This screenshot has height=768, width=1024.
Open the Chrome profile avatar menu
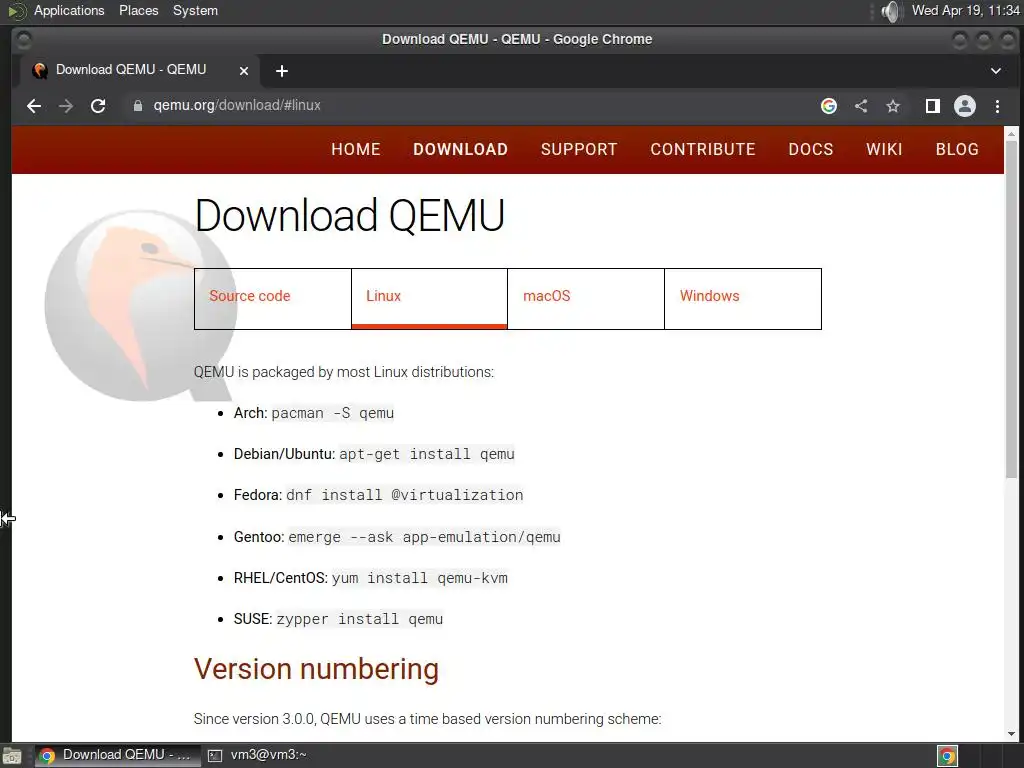965,106
